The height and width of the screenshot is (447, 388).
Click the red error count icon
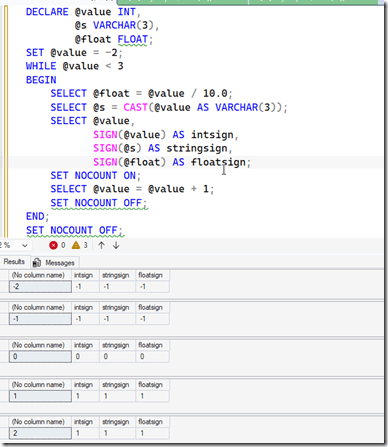(x=53, y=245)
